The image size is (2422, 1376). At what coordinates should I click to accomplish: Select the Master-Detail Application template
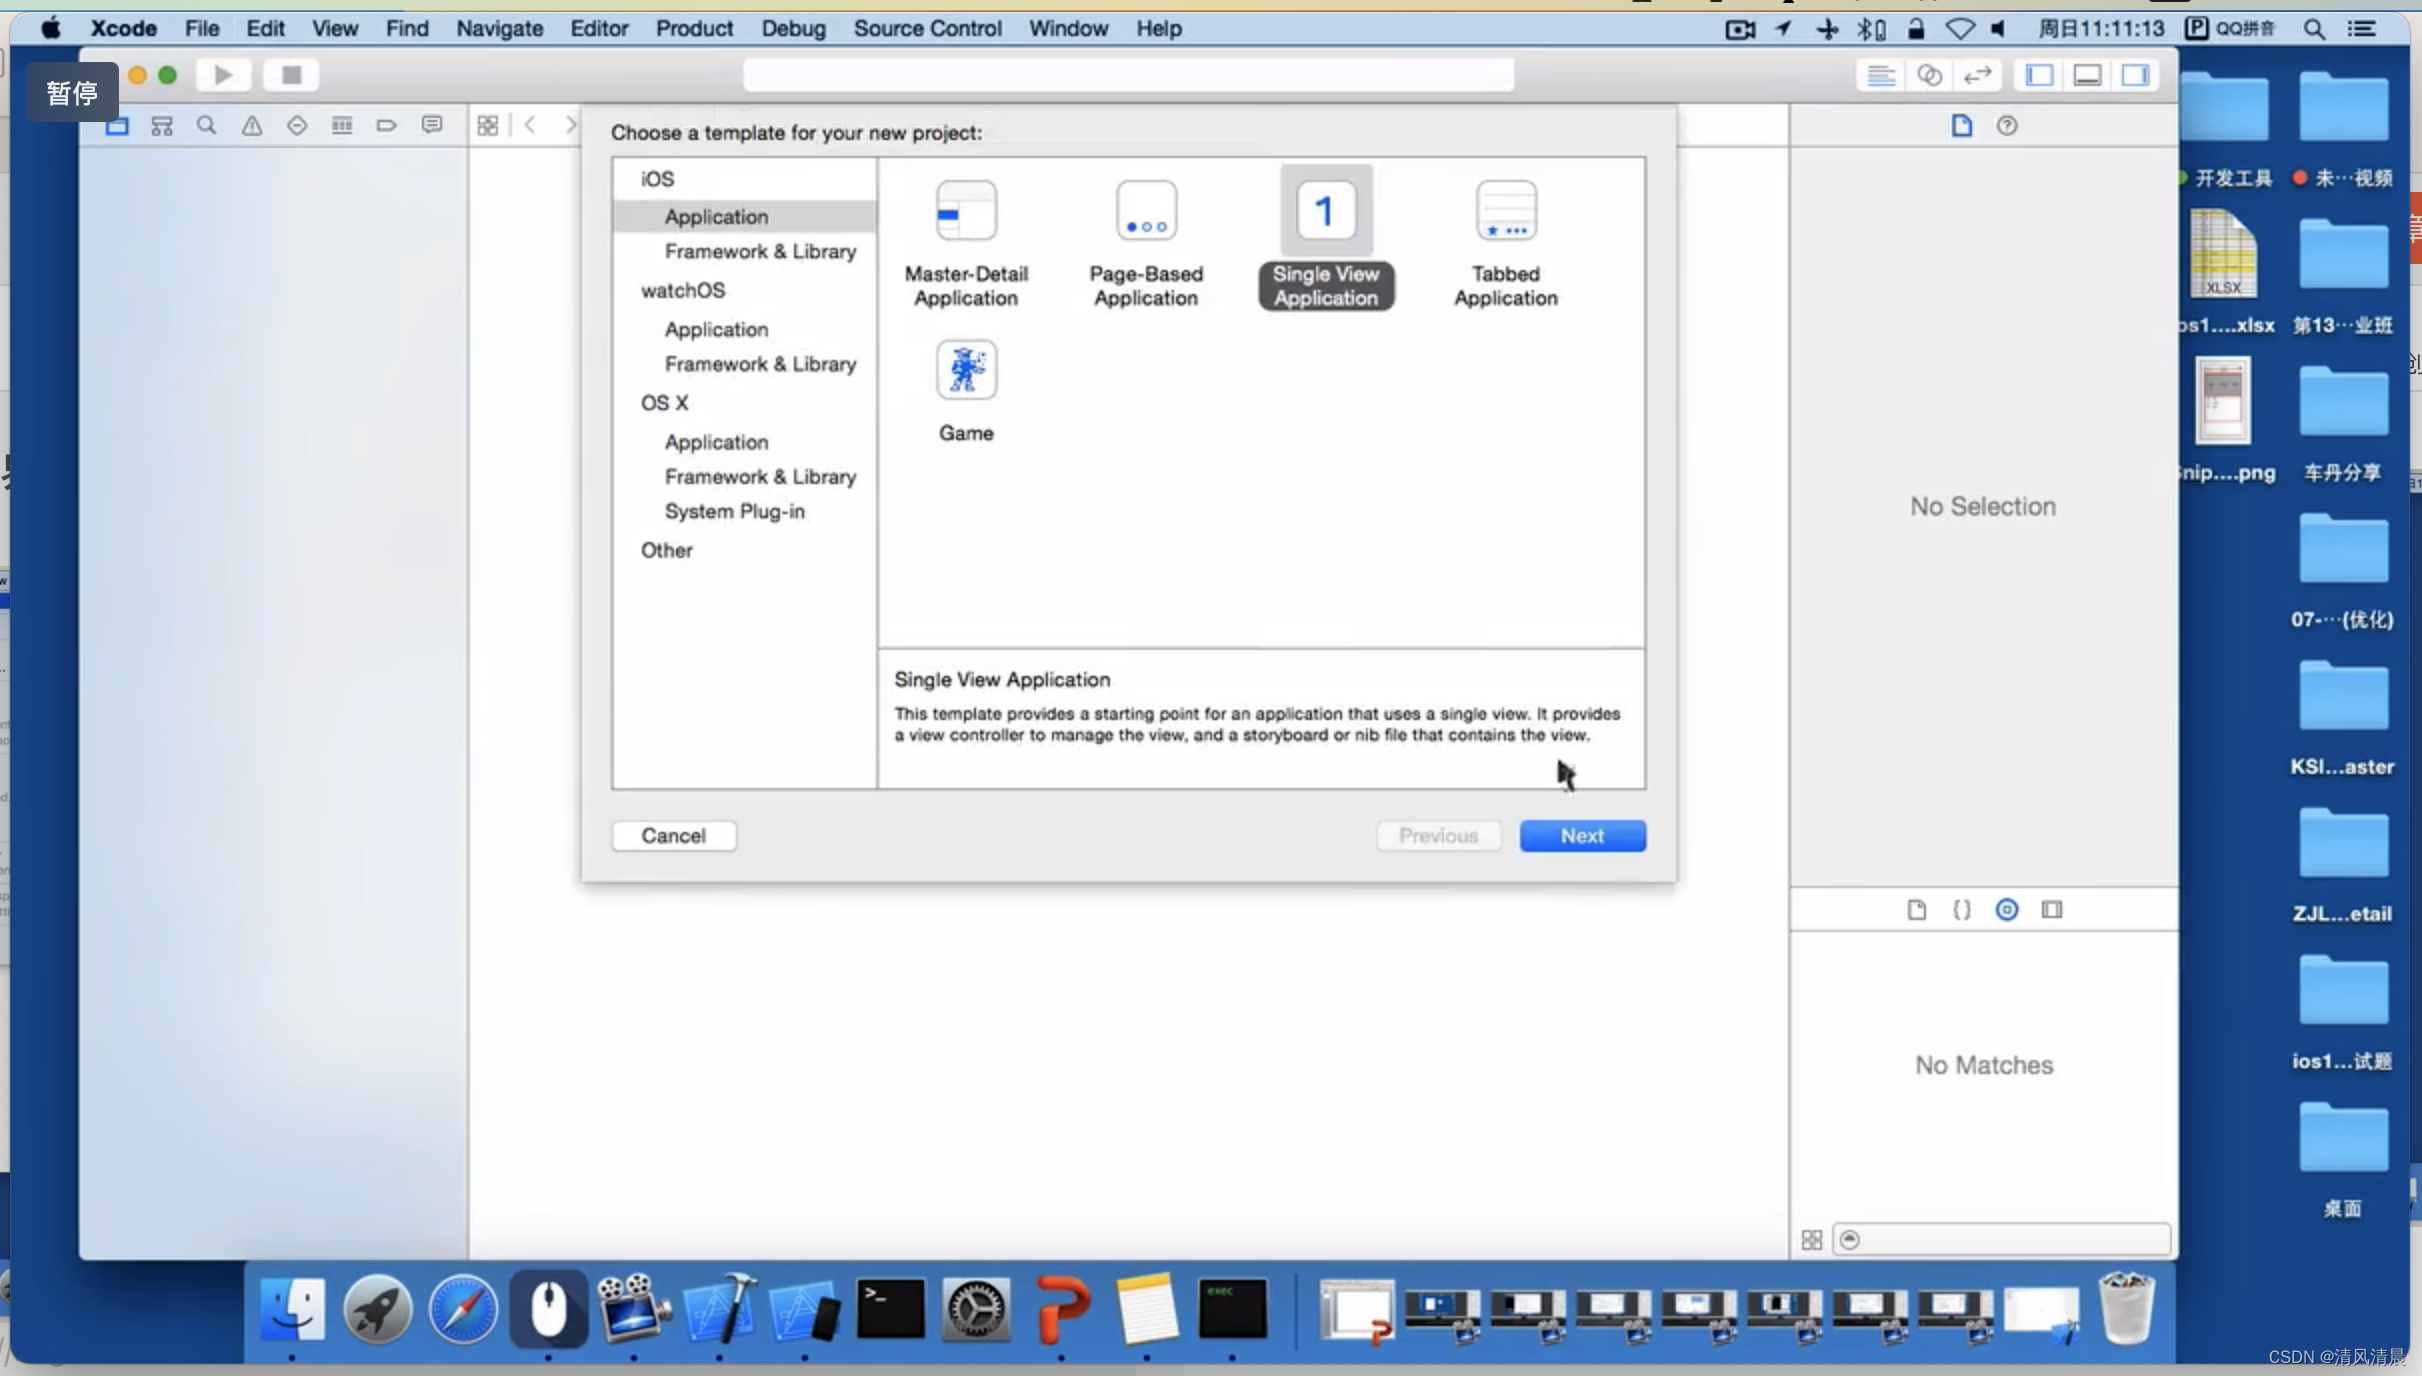965,244
